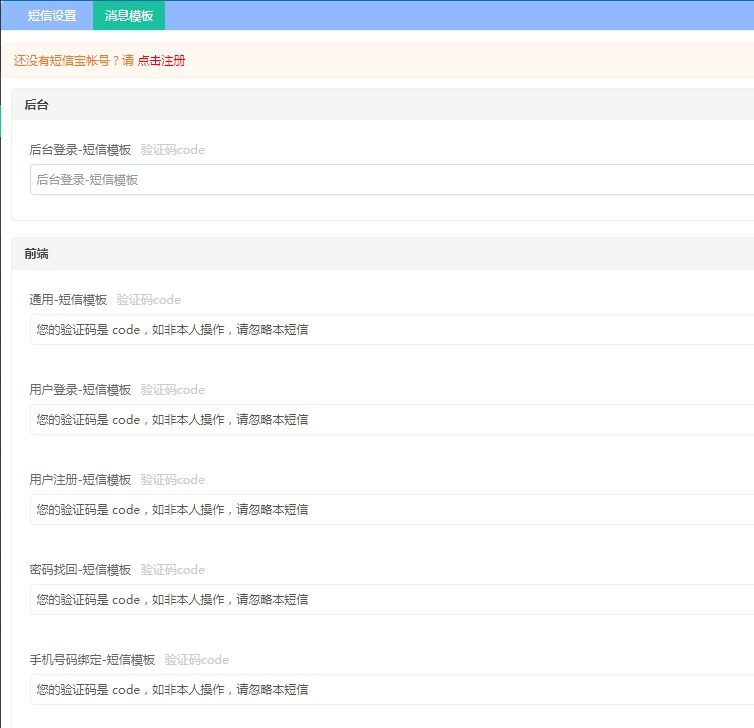754x728 pixels.
Task: Select the 用户注册-短信模板 input field
Action: pos(390,510)
